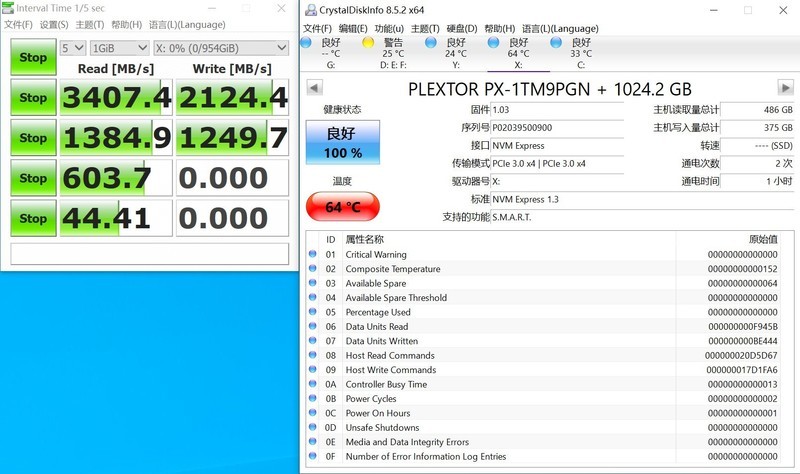This screenshot has height=474, width=800.
Task: Select the C: drive tab at 33 °C
Action: pyautogui.click(x=581, y=53)
